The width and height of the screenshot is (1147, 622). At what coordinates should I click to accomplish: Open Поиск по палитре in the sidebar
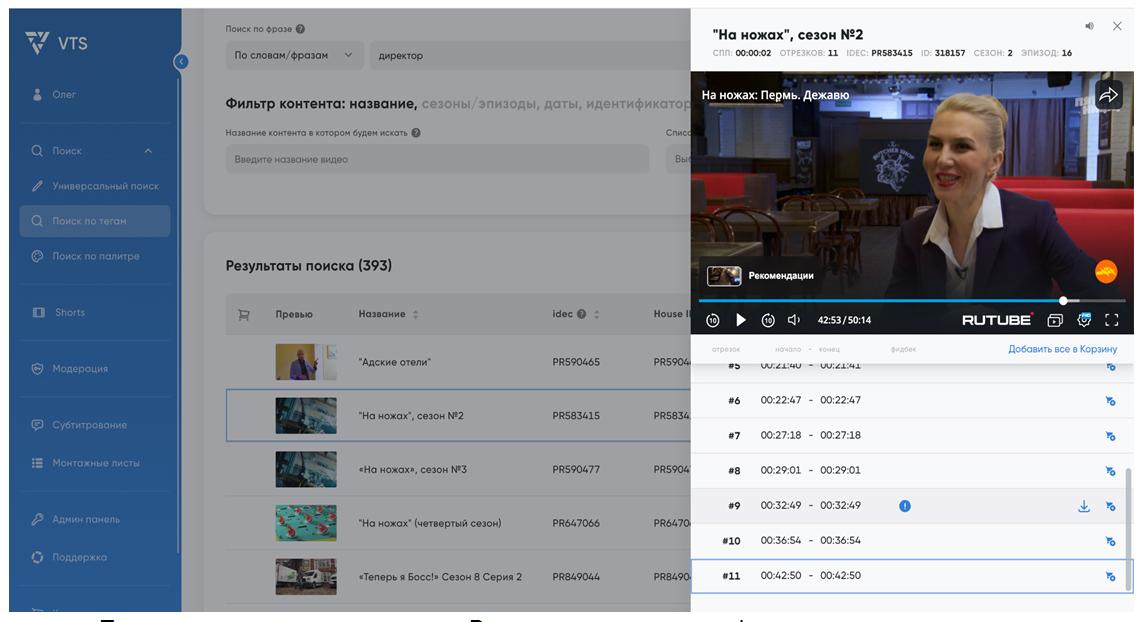(x=96, y=256)
